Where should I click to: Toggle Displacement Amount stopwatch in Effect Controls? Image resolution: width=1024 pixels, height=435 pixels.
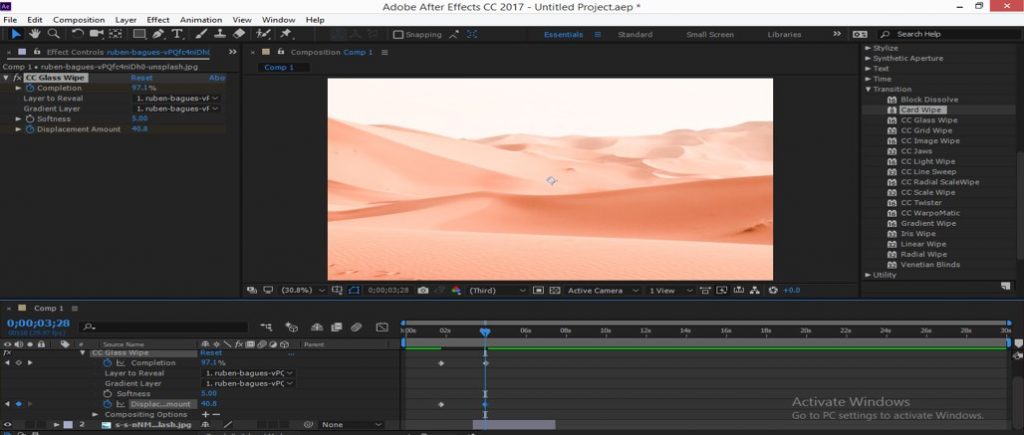(29, 129)
